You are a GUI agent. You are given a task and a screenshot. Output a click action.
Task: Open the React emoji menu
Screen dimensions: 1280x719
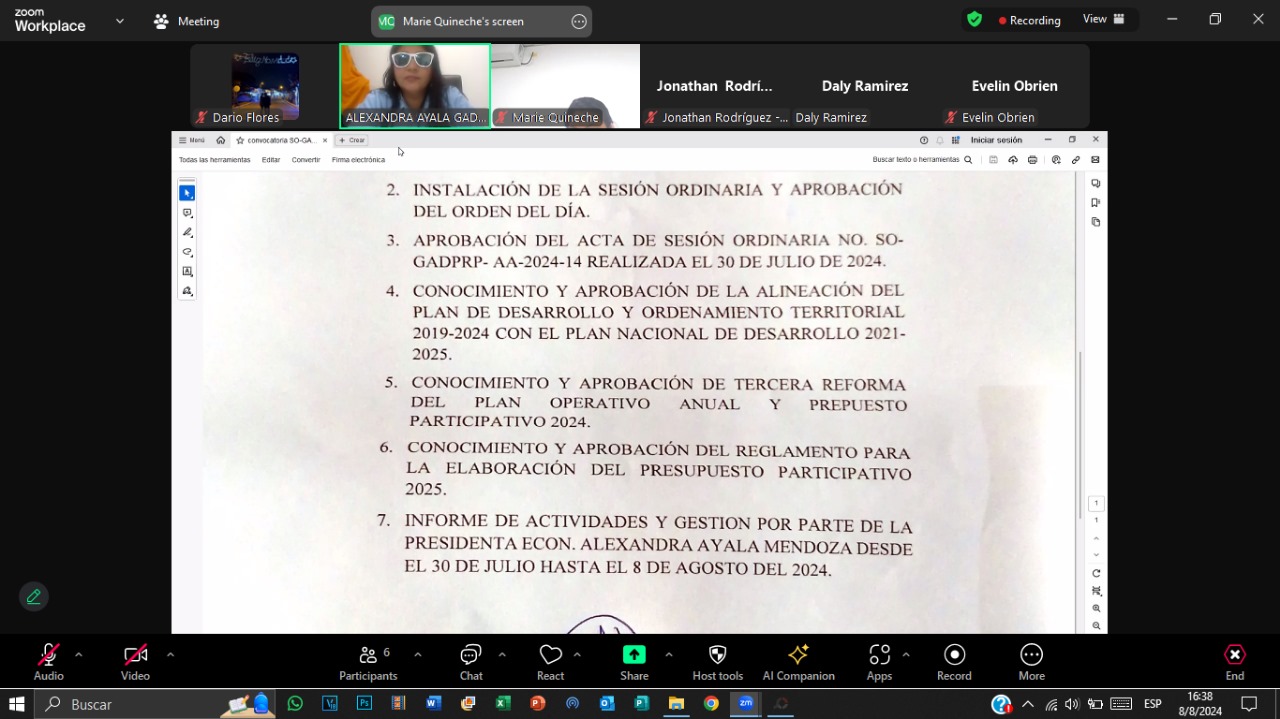[x=550, y=661]
